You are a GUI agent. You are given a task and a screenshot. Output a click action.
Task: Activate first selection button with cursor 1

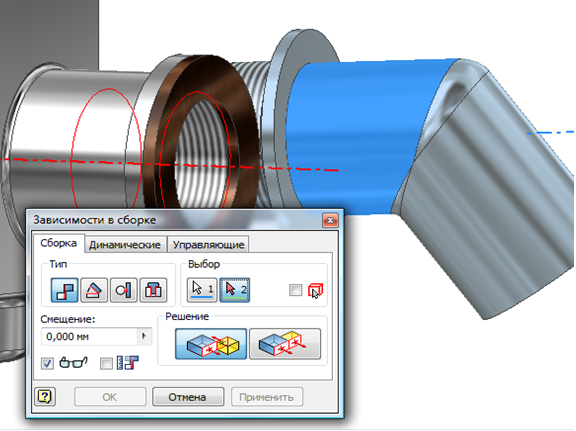(x=202, y=290)
